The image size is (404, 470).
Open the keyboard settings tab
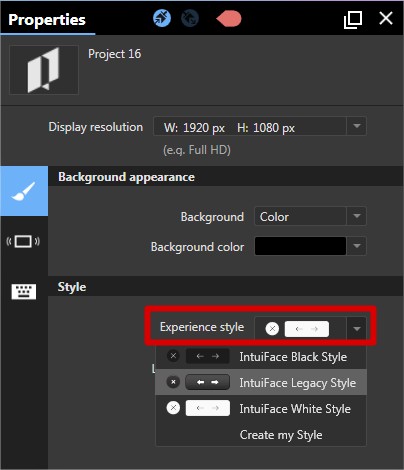[x=24, y=292]
